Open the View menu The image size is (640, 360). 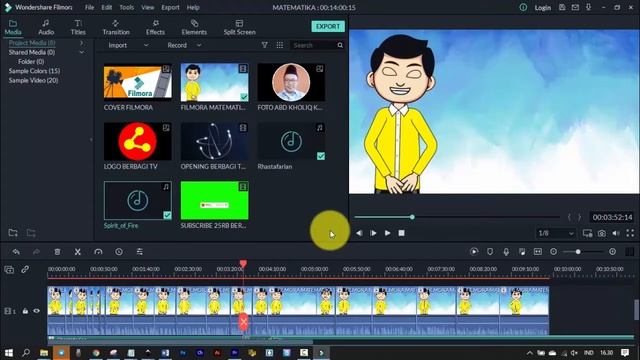pyautogui.click(x=148, y=7)
